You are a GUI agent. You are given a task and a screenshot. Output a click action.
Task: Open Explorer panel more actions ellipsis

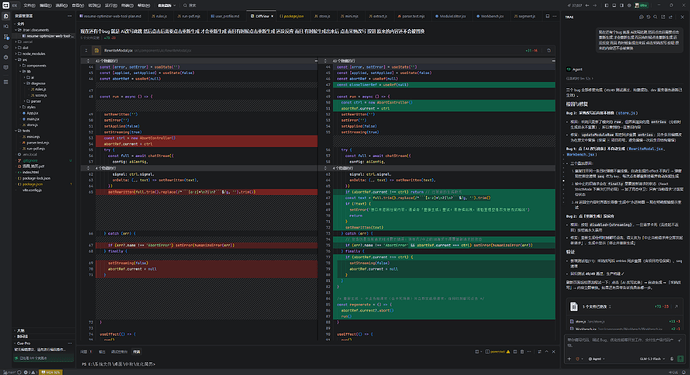pos(70,16)
